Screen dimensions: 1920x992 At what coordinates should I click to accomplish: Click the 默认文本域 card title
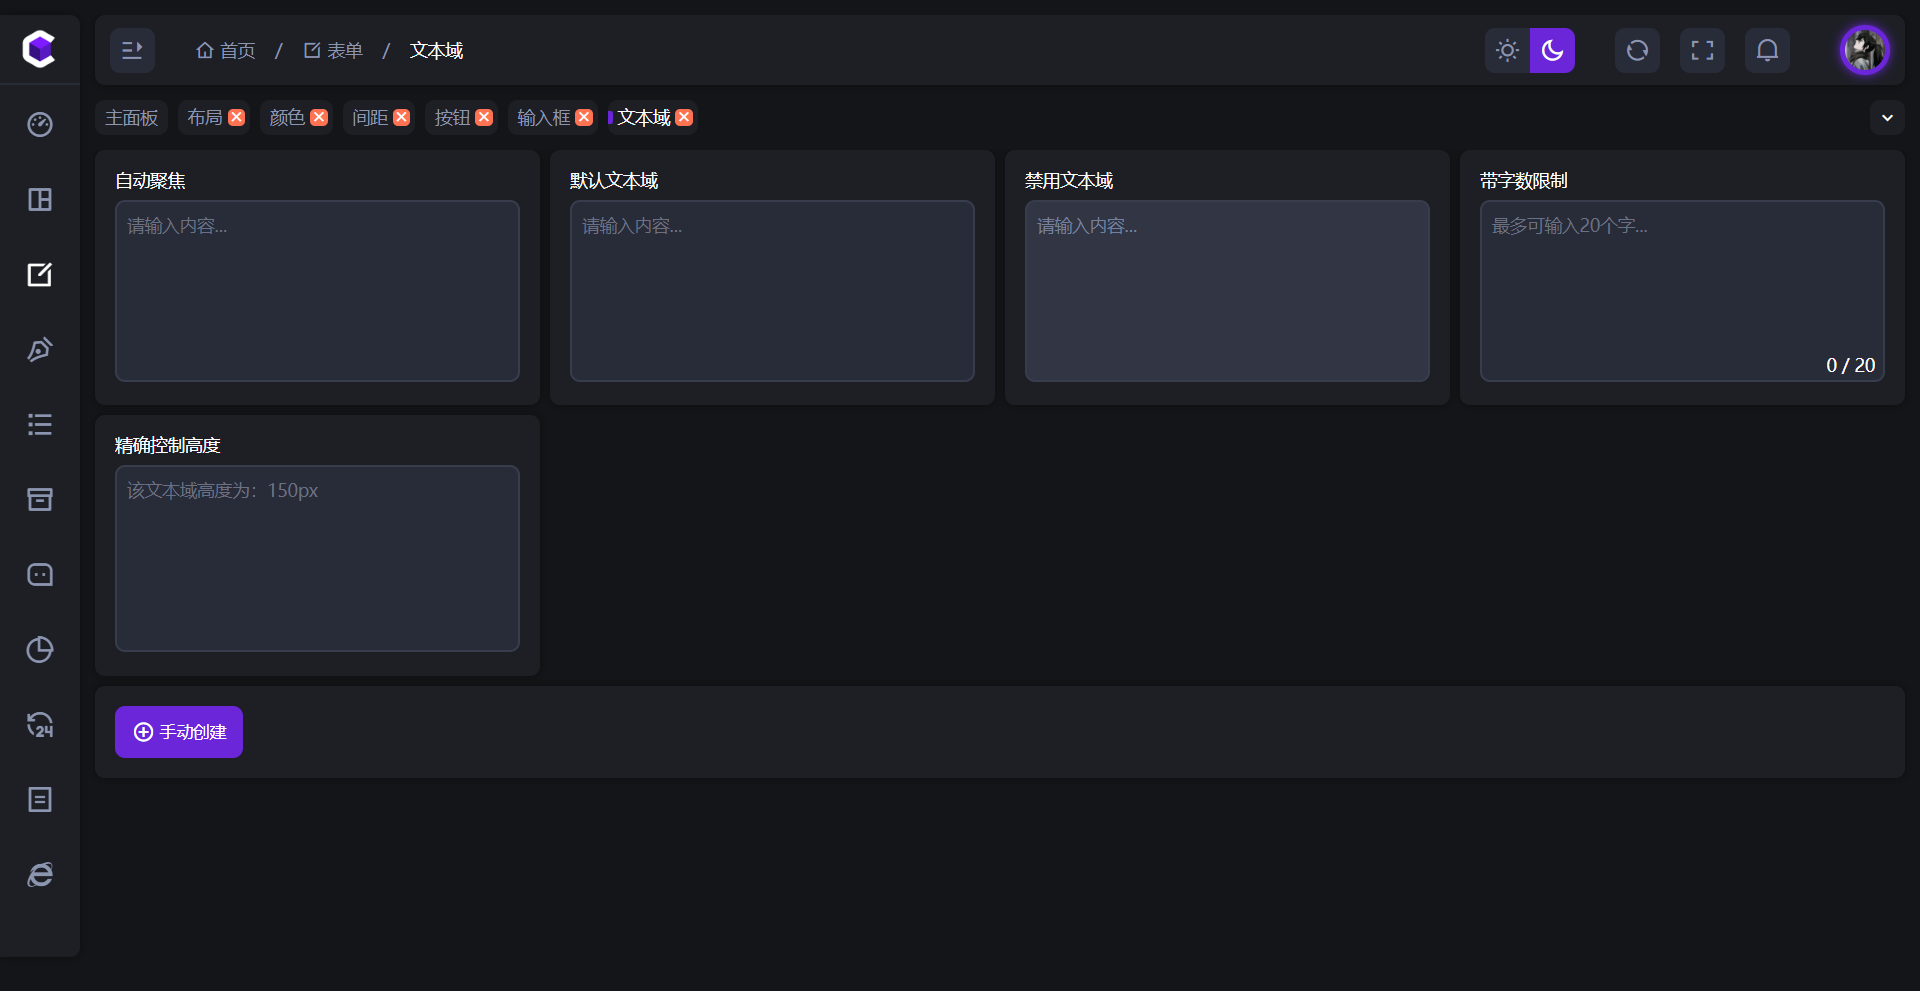(614, 181)
